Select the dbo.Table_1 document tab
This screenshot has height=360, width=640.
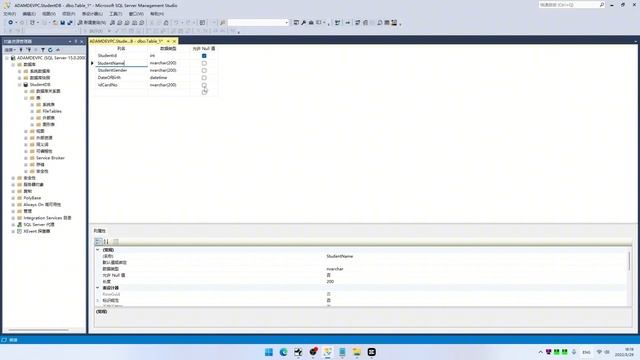tap(126, 41)
